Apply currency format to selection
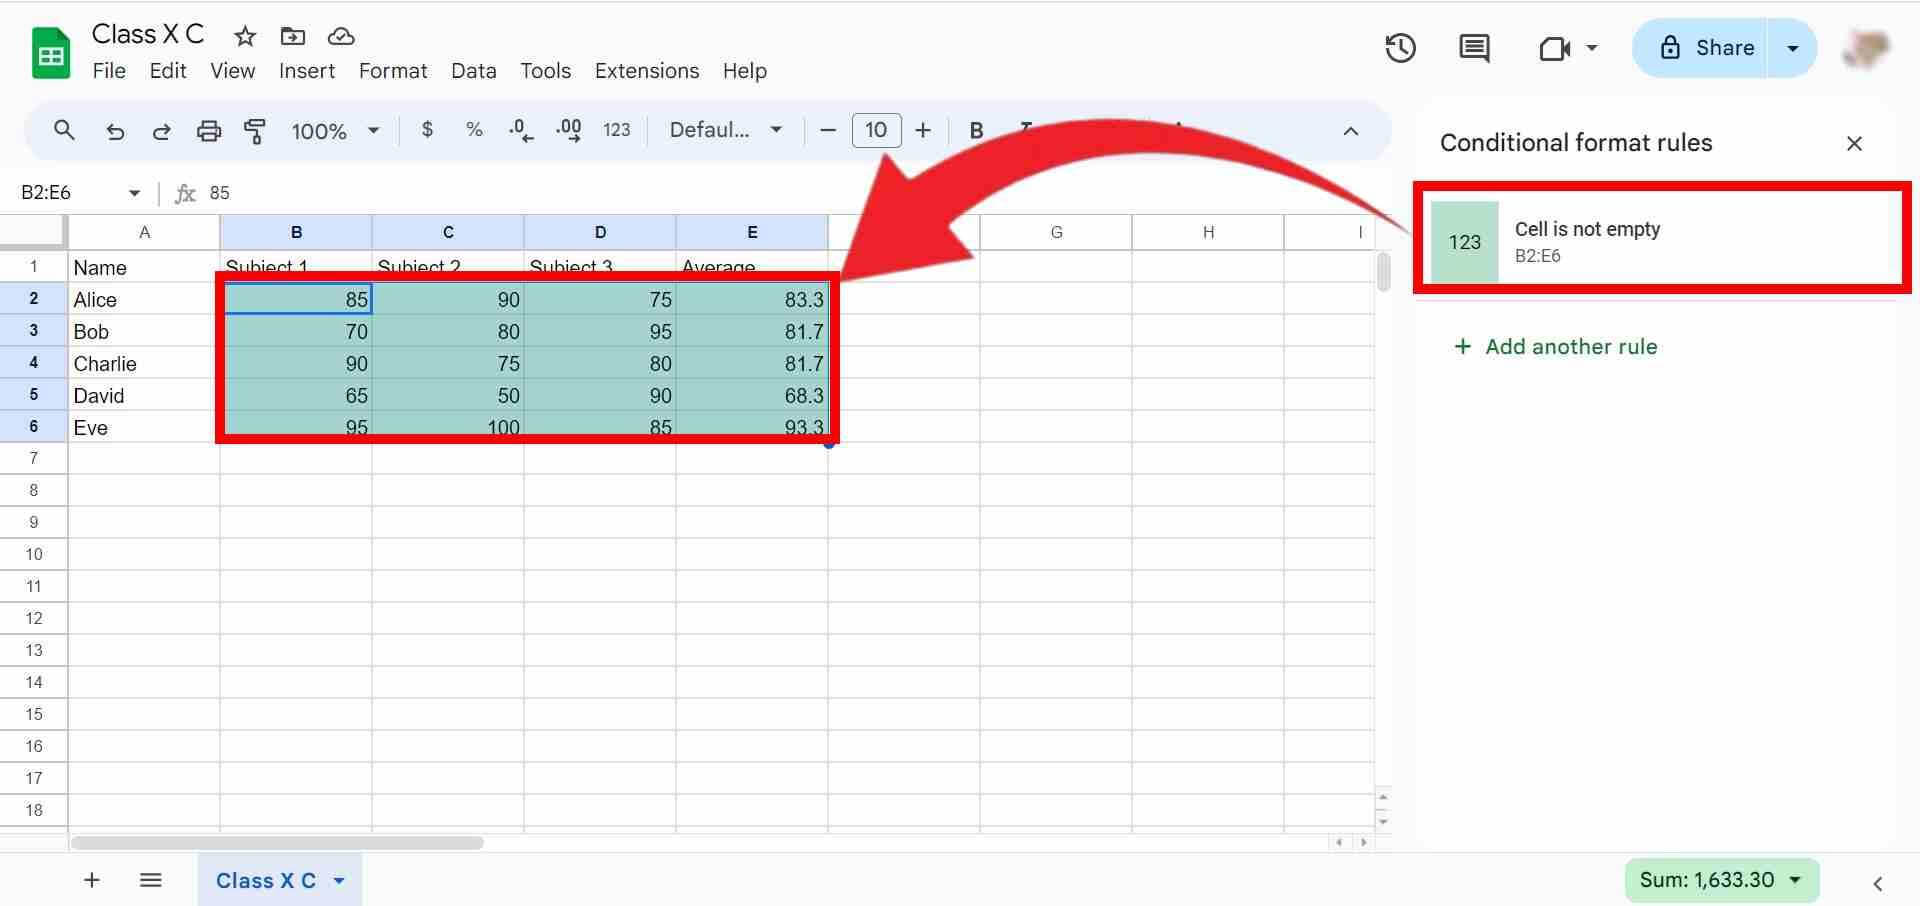This screenshot has width=1920, height=906. (427, 130)
